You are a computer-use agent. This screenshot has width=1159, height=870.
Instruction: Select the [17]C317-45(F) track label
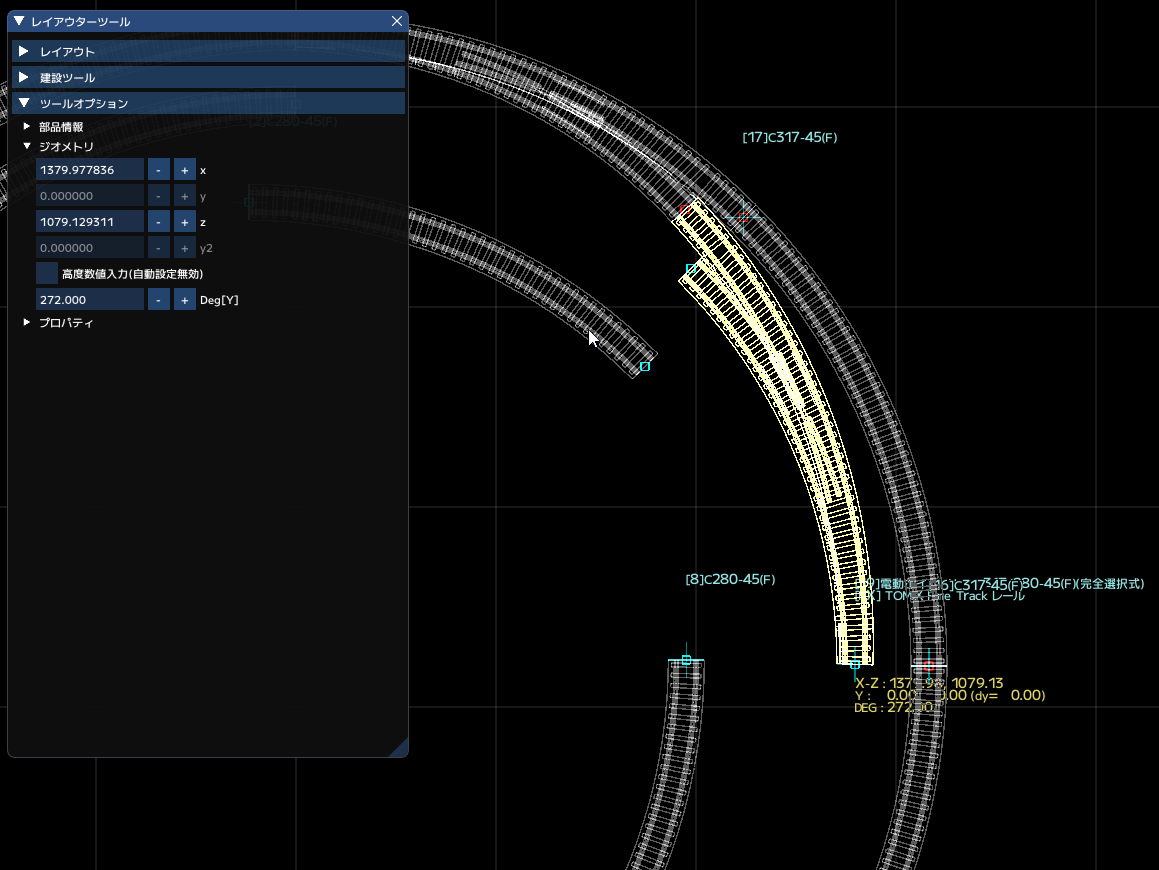click(789, 137)
